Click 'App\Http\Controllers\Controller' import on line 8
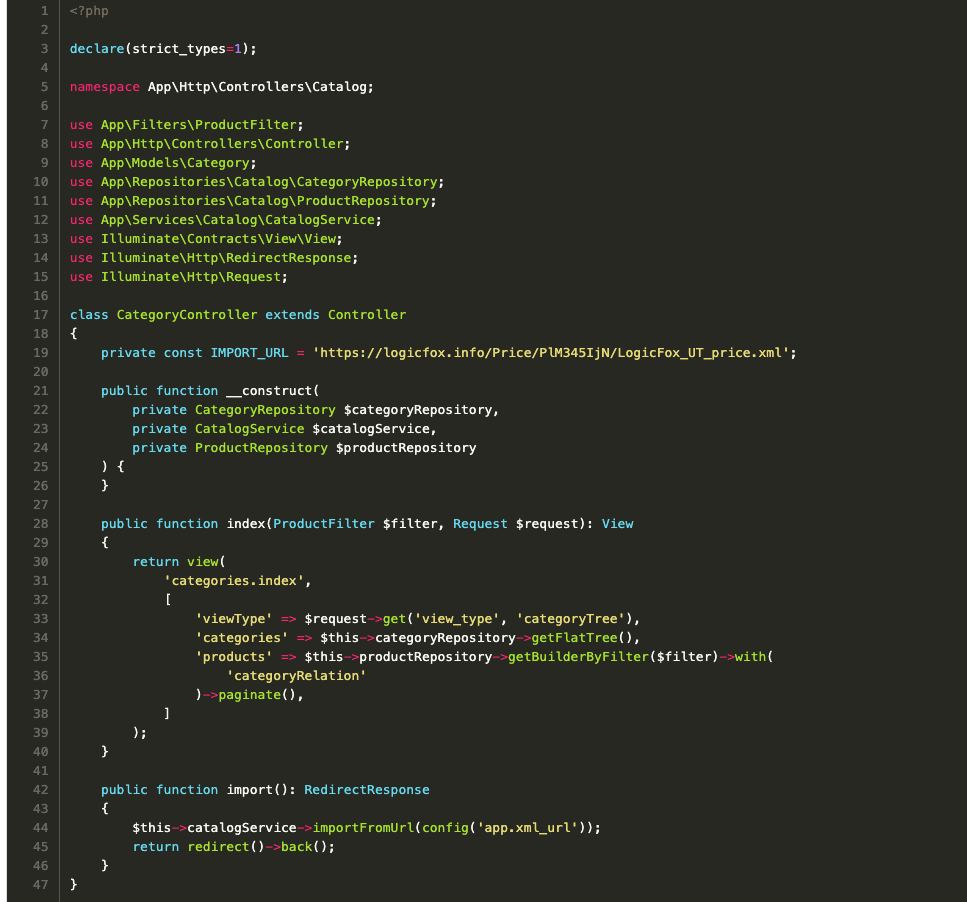Viewport: 967px width, 902px height. 222,144
